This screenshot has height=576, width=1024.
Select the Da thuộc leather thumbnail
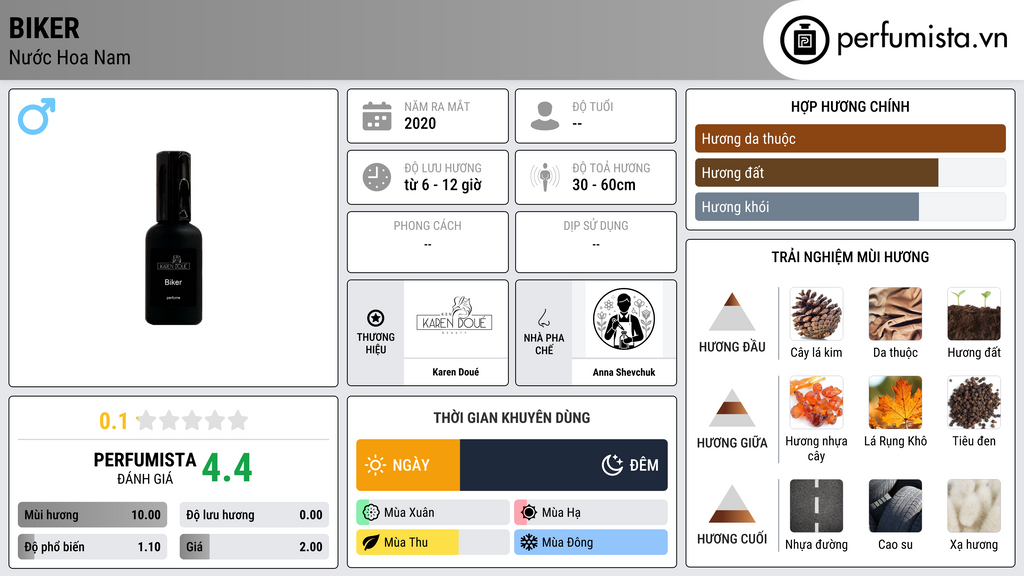pyautogui.click(x=895, y=314)
